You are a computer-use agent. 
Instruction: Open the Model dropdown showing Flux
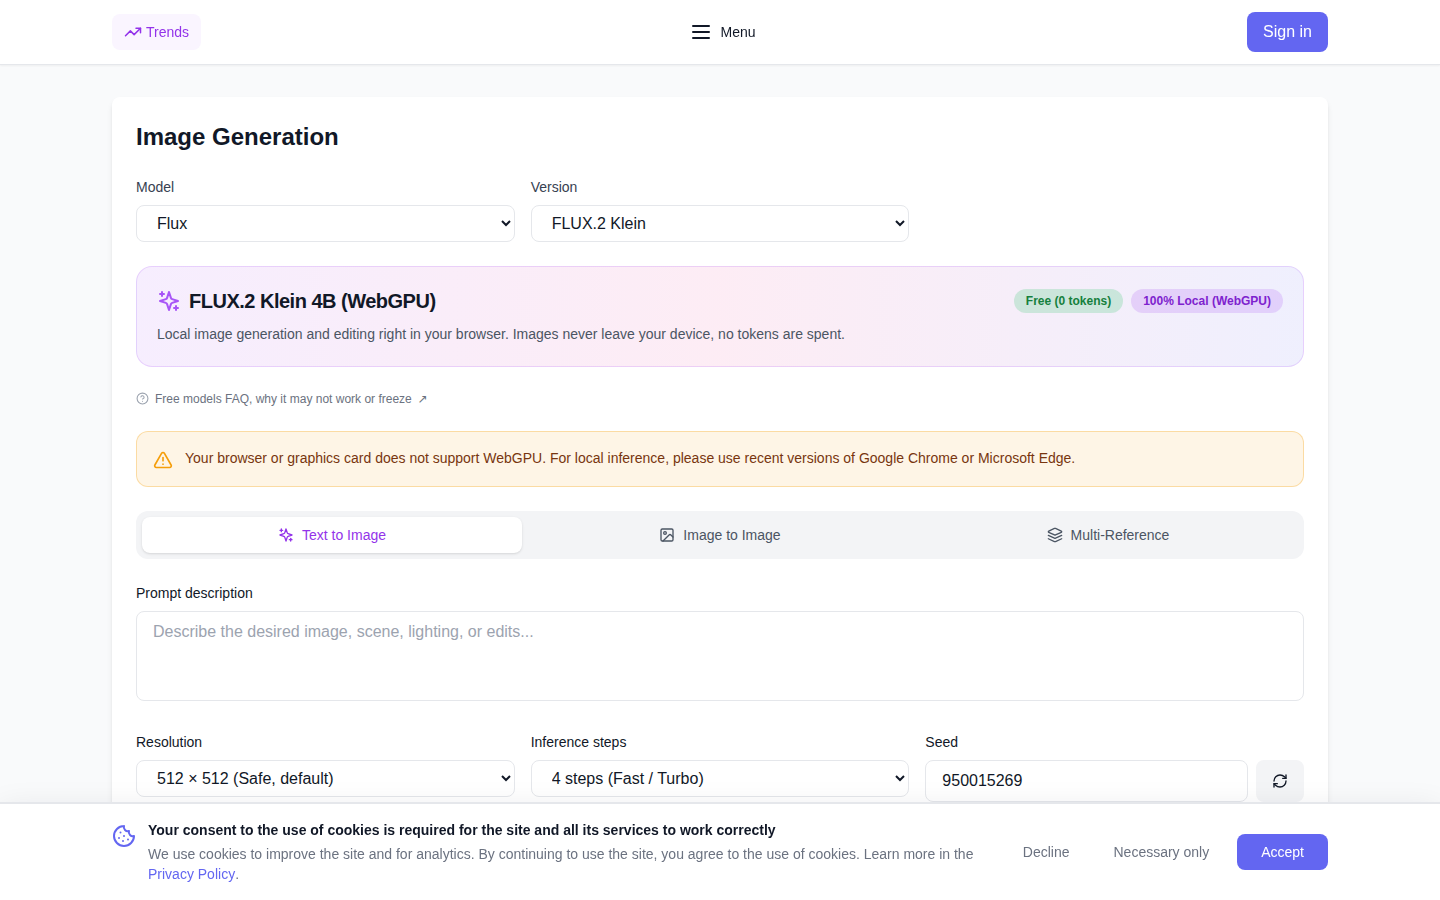pyautogui.click(x=325, y=223)
